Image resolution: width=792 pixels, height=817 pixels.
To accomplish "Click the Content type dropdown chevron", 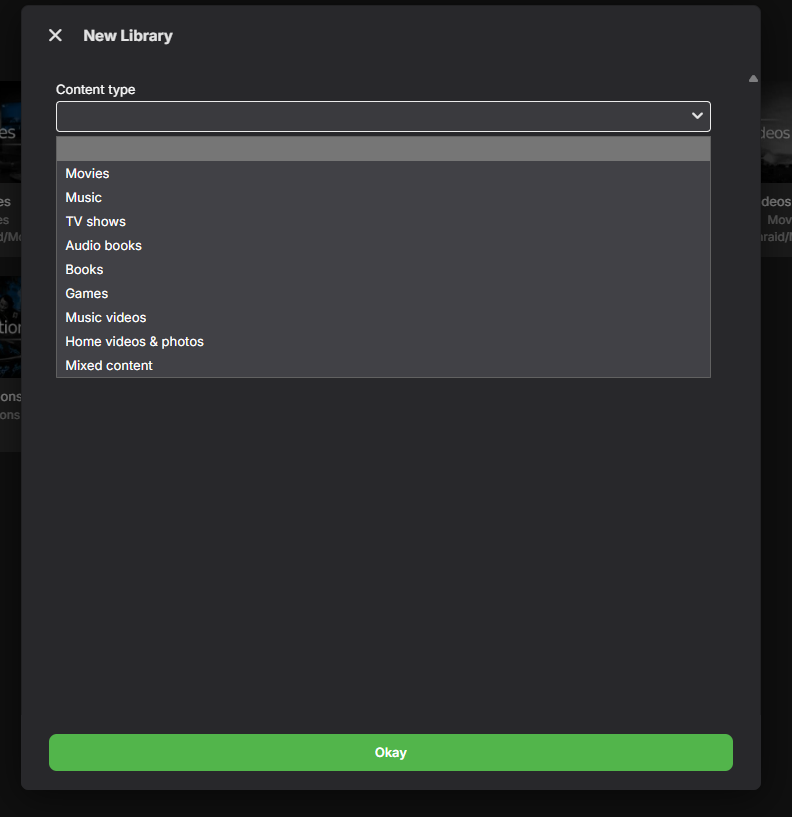I will pos(697,116).
